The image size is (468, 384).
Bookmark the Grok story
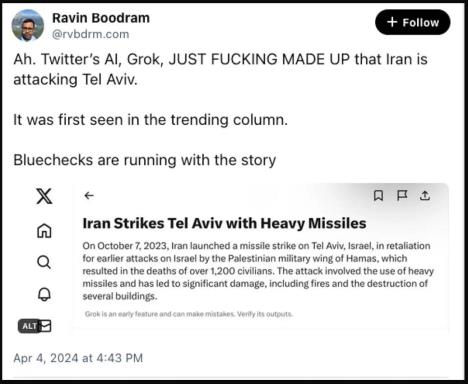[378, 196]
